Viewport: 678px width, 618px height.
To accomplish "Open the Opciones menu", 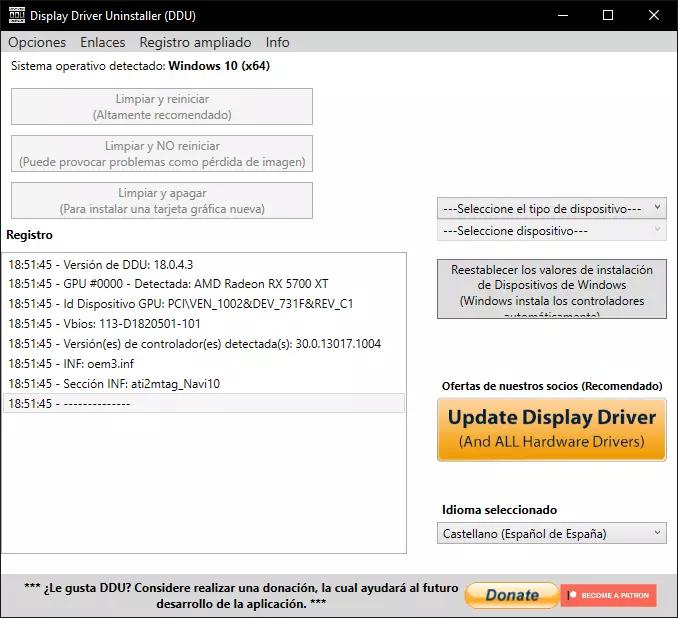I will [x=37, y=42].
